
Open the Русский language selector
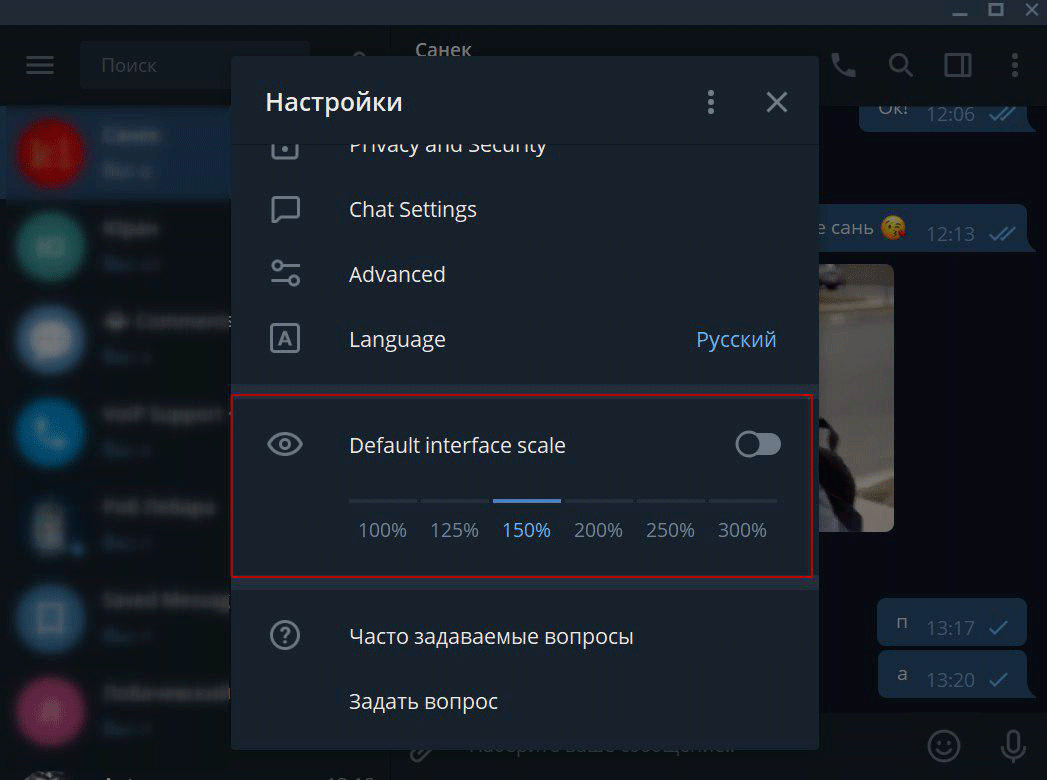[x=736, y=340]
